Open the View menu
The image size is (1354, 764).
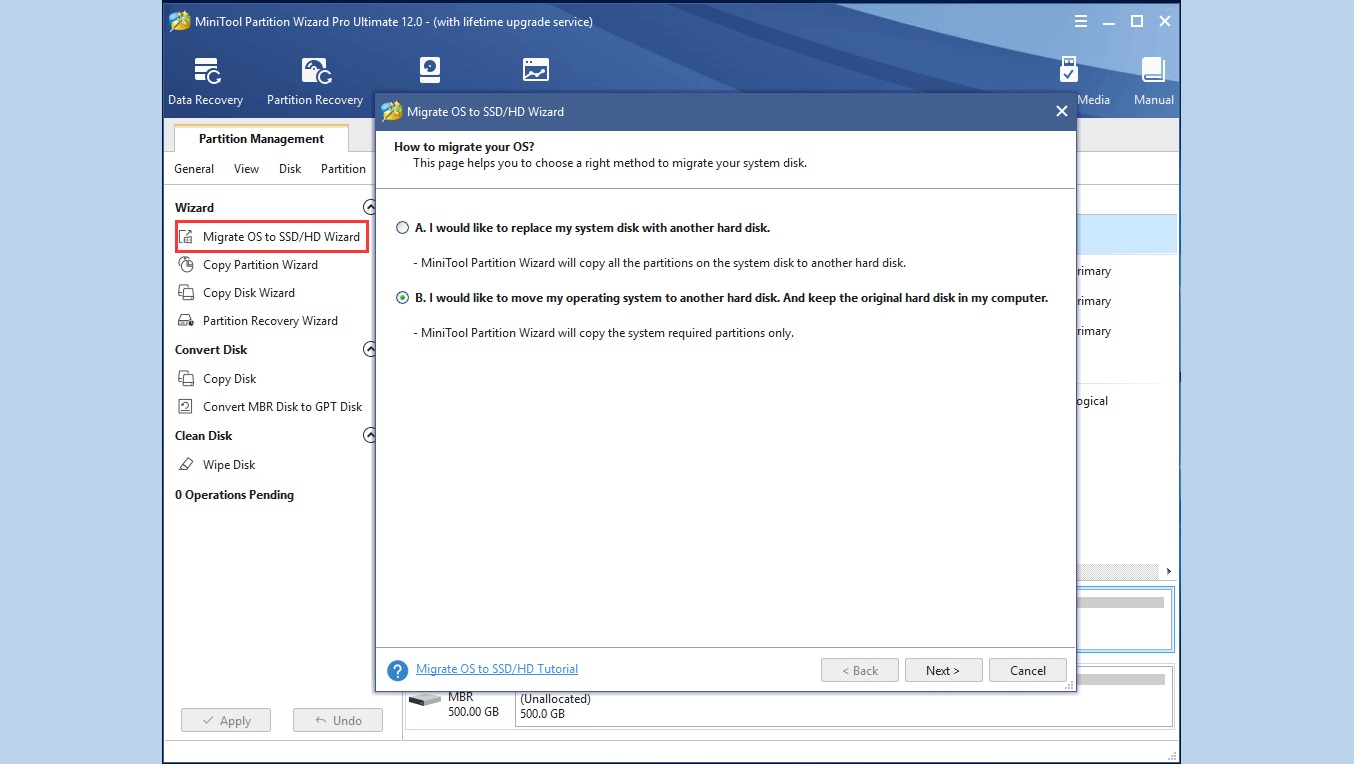click(x=246, y=169)
